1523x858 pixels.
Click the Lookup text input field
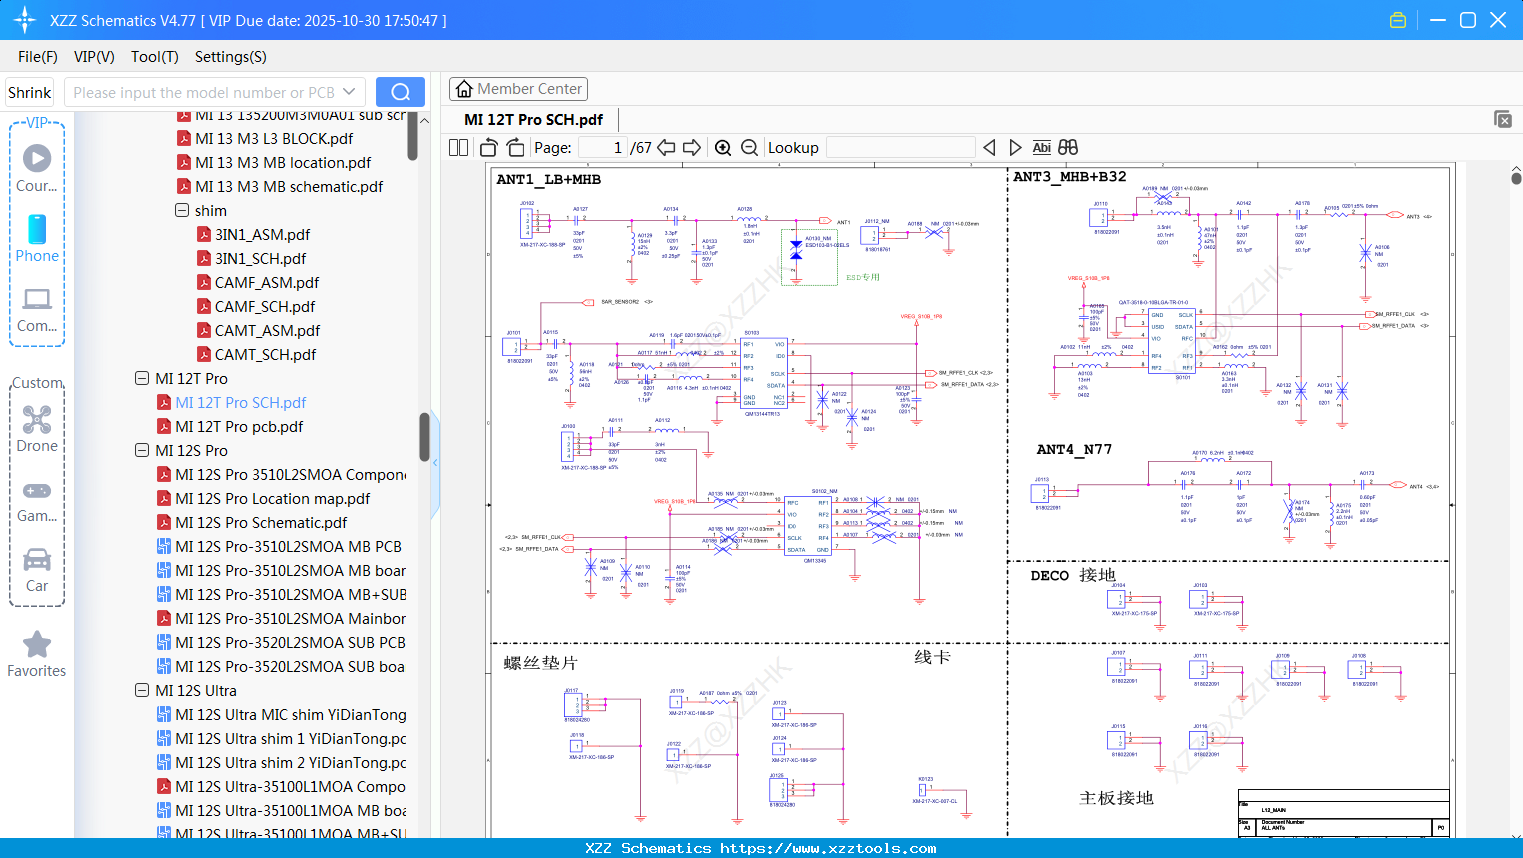pyautogui.click(x=900, y=148)
